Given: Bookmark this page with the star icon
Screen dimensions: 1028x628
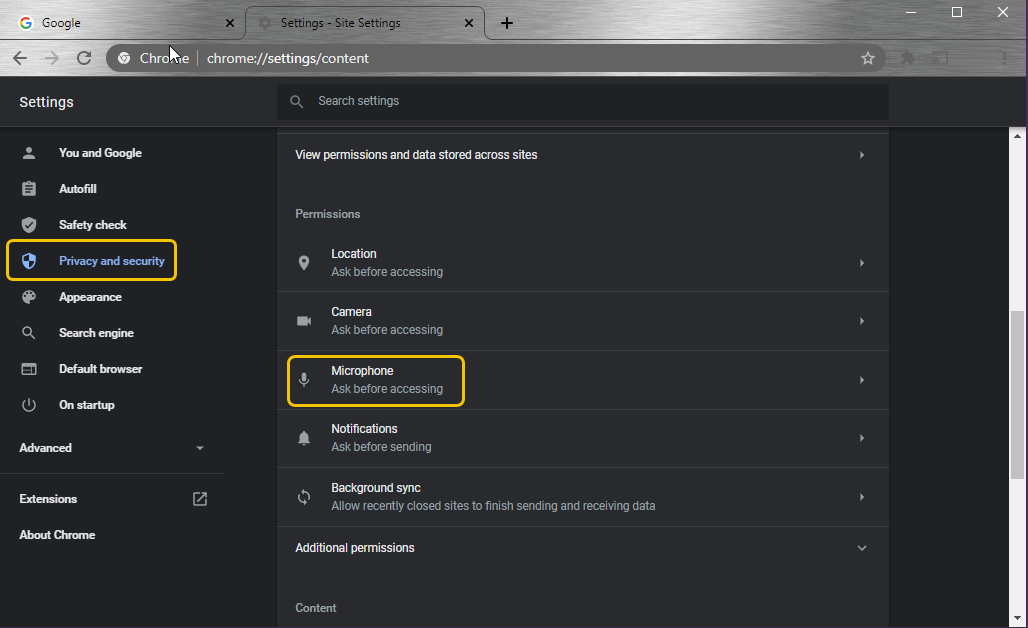Looking at the screenshot, I should (x=867, y=58).
